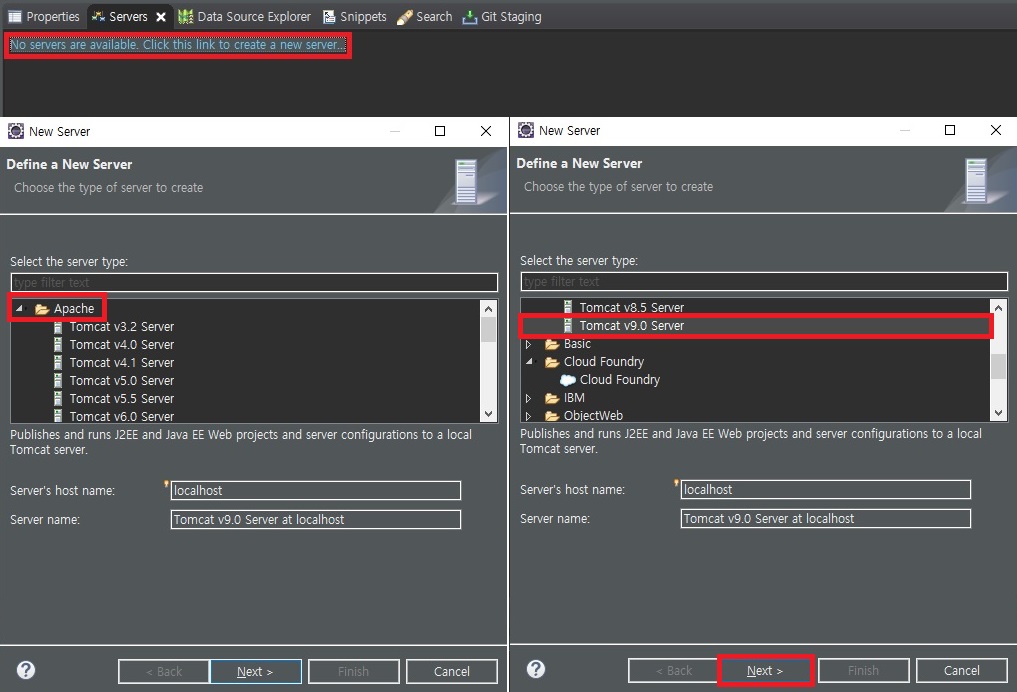
Task: Click Finish in the left New Server dialog
Action: (353, 672)
